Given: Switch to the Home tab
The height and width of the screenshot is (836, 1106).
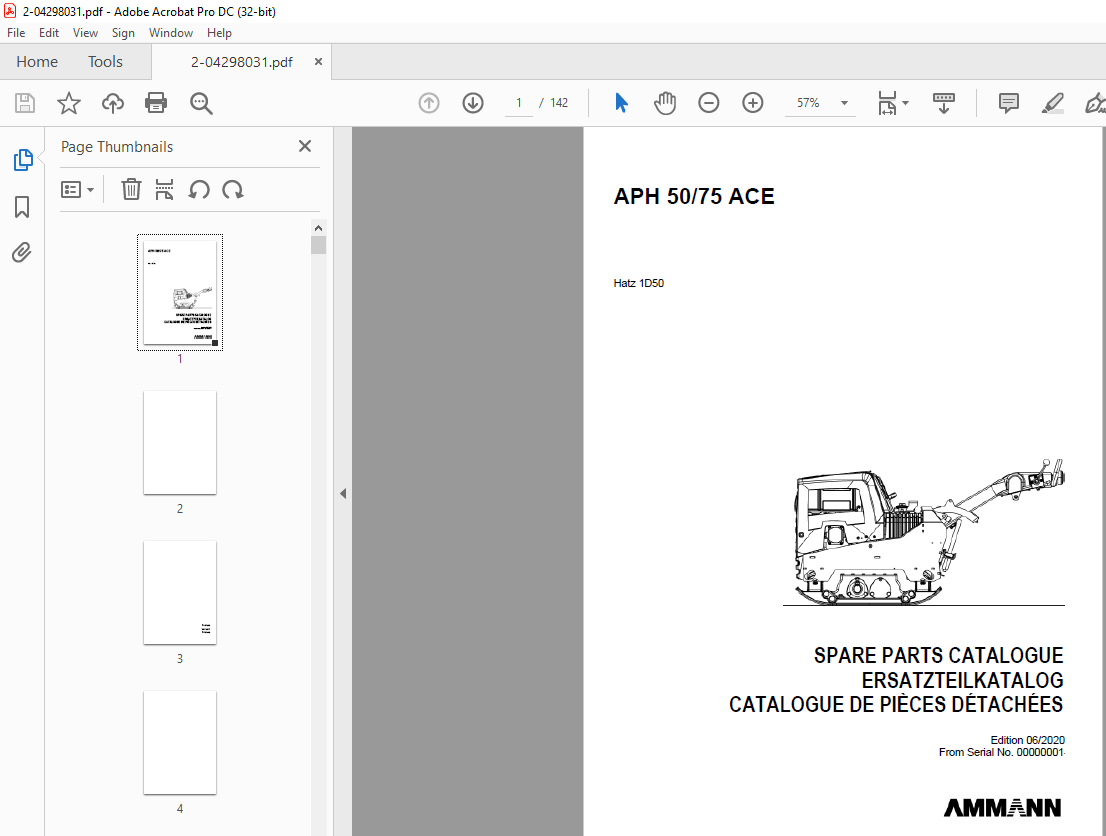Looking at the screenshot, I should 37,62.
